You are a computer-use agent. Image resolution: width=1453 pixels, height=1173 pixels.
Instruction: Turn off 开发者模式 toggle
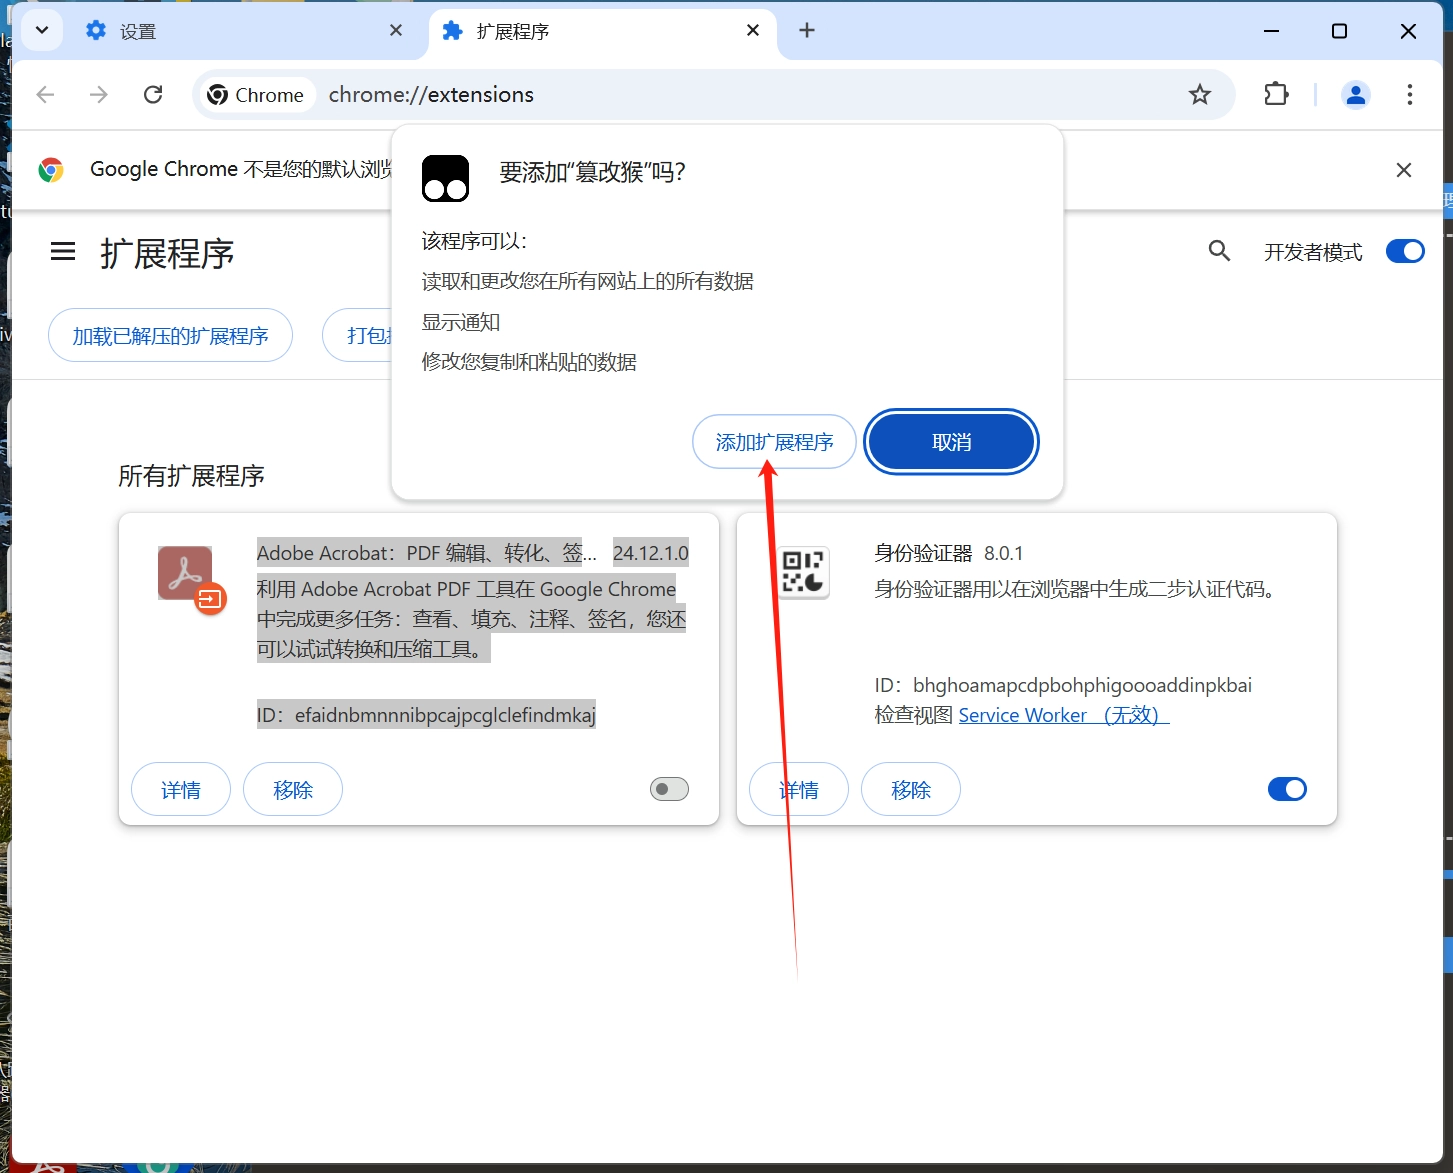[1405, 251]
